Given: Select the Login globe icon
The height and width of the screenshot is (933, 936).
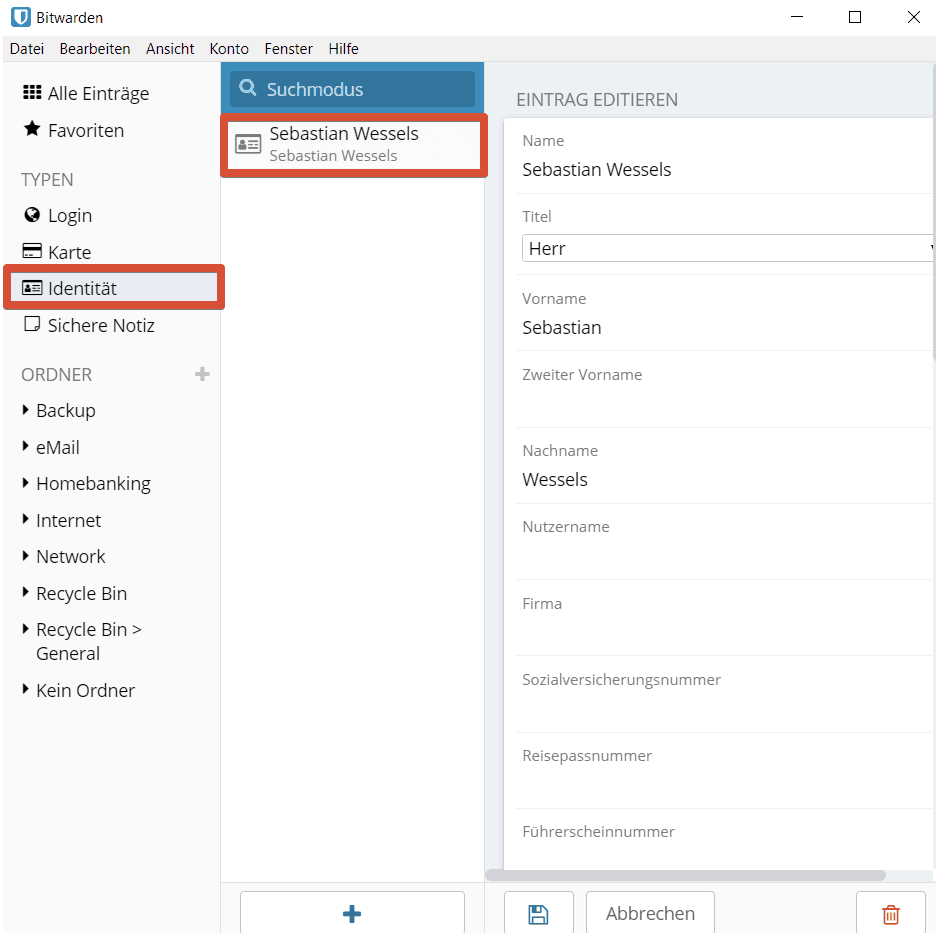Looking at the screenshot, I should [32, 215].
